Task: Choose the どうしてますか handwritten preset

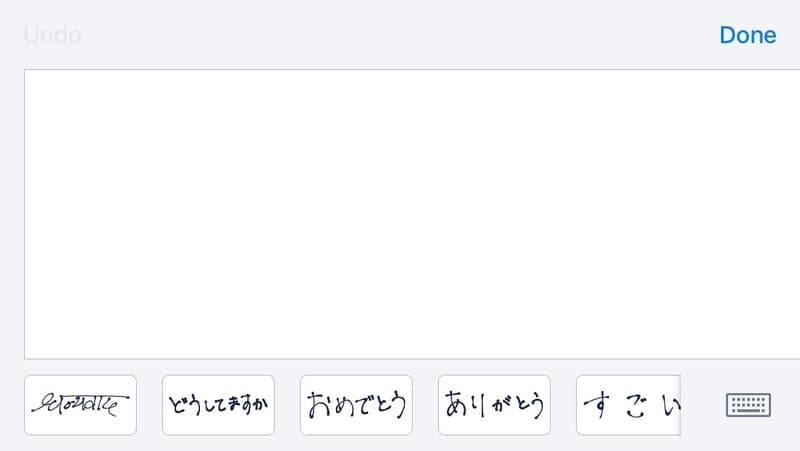Action: (x=218, y=405)
